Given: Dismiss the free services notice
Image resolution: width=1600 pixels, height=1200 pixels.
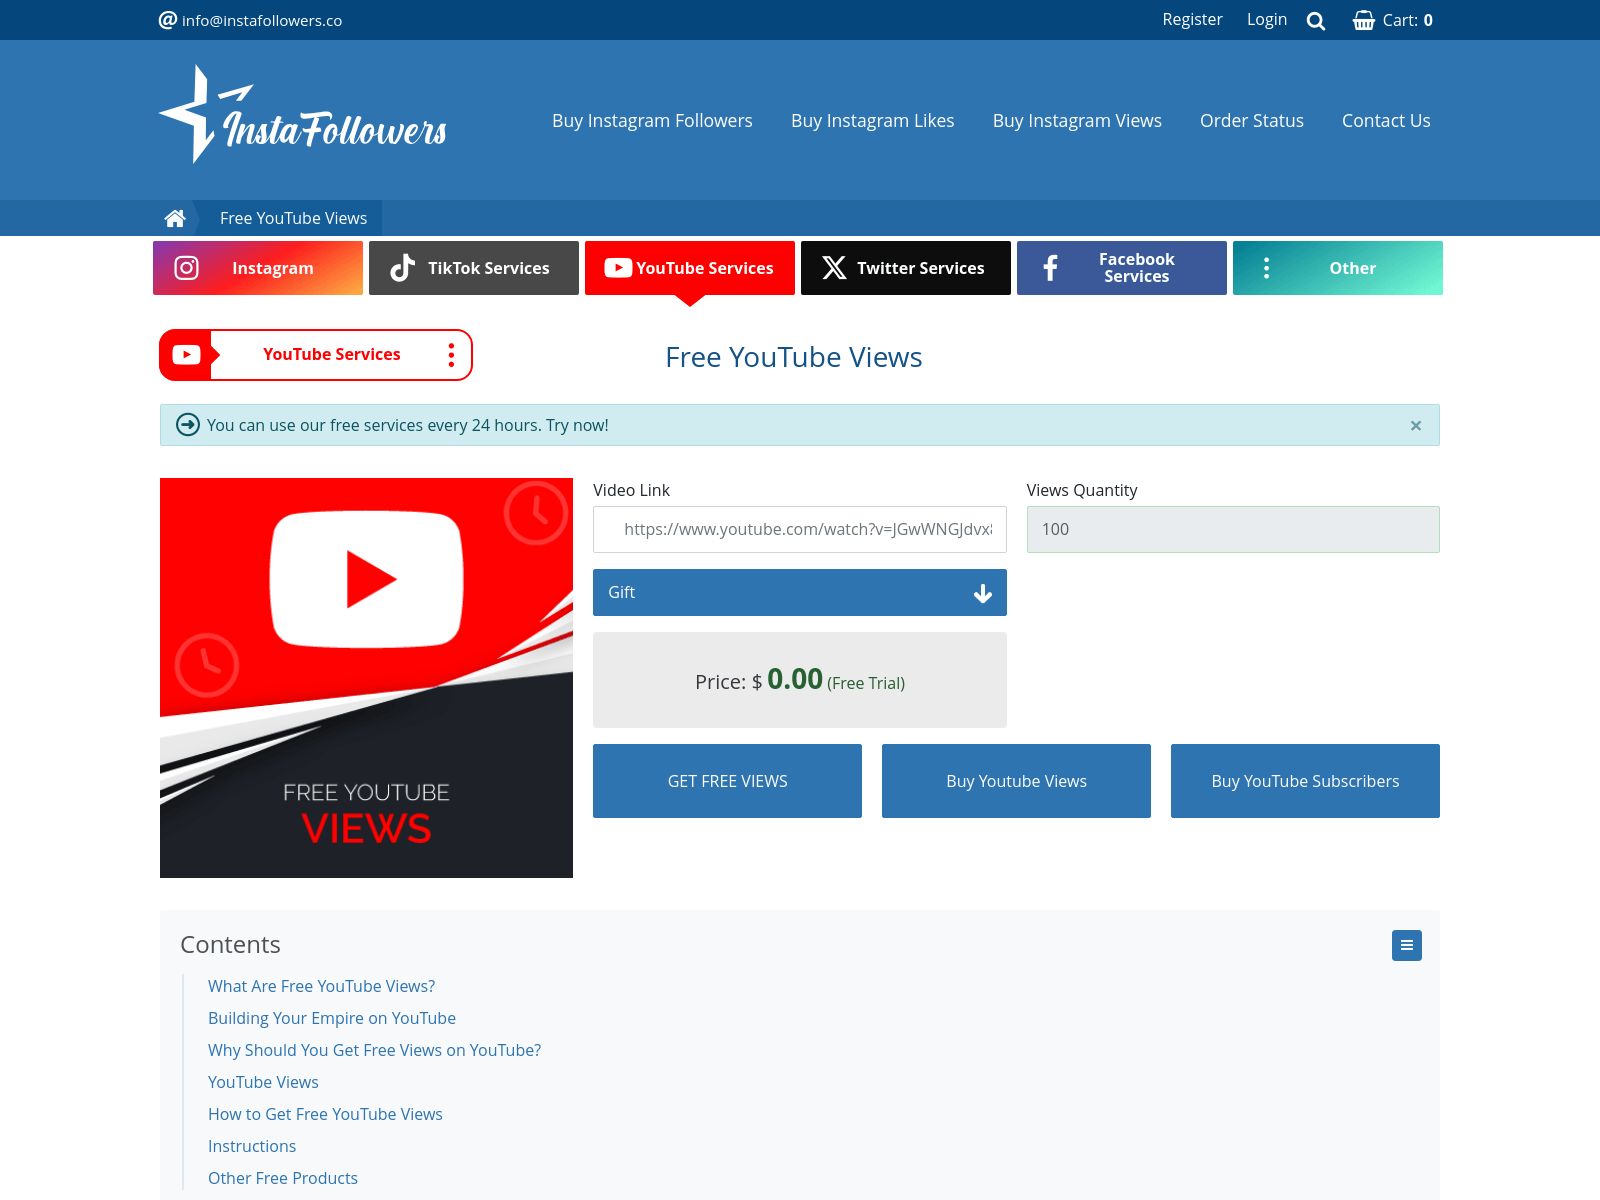Looking at the screenshot, I should click(1416, 426).
